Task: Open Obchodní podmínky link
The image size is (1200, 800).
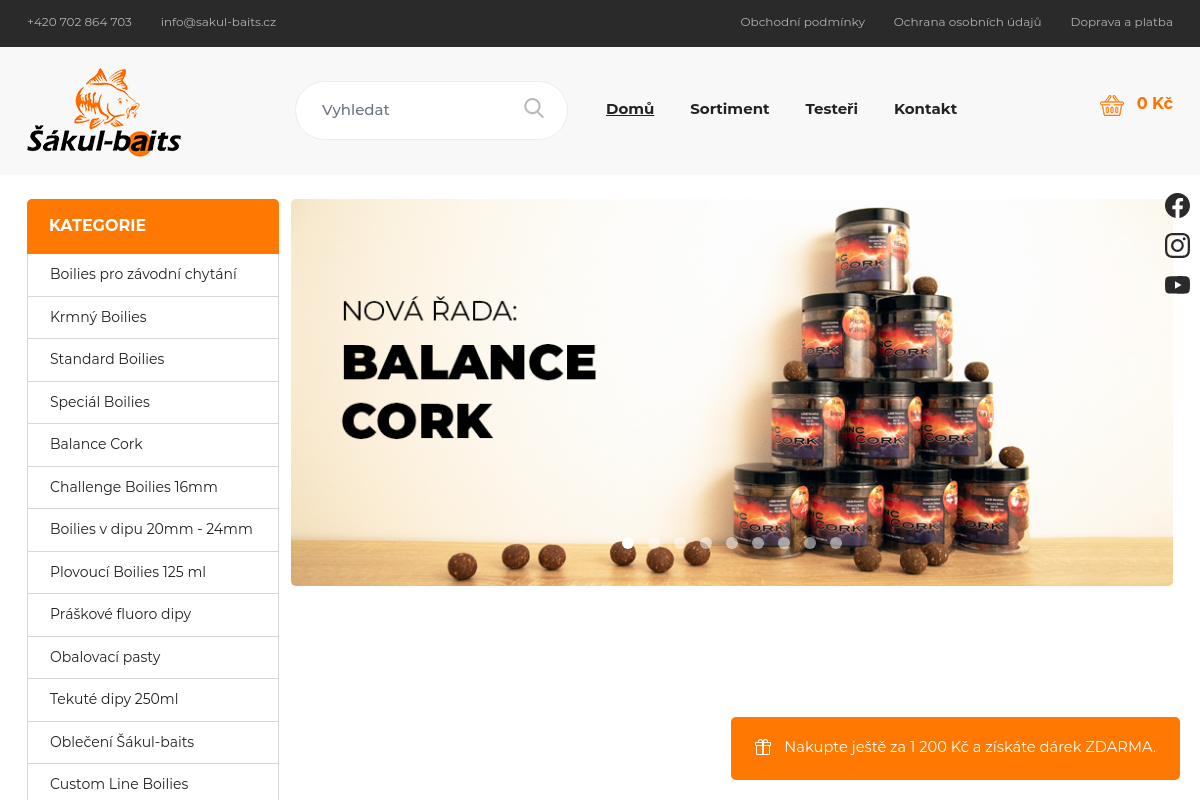Action: tap(802, 22)
